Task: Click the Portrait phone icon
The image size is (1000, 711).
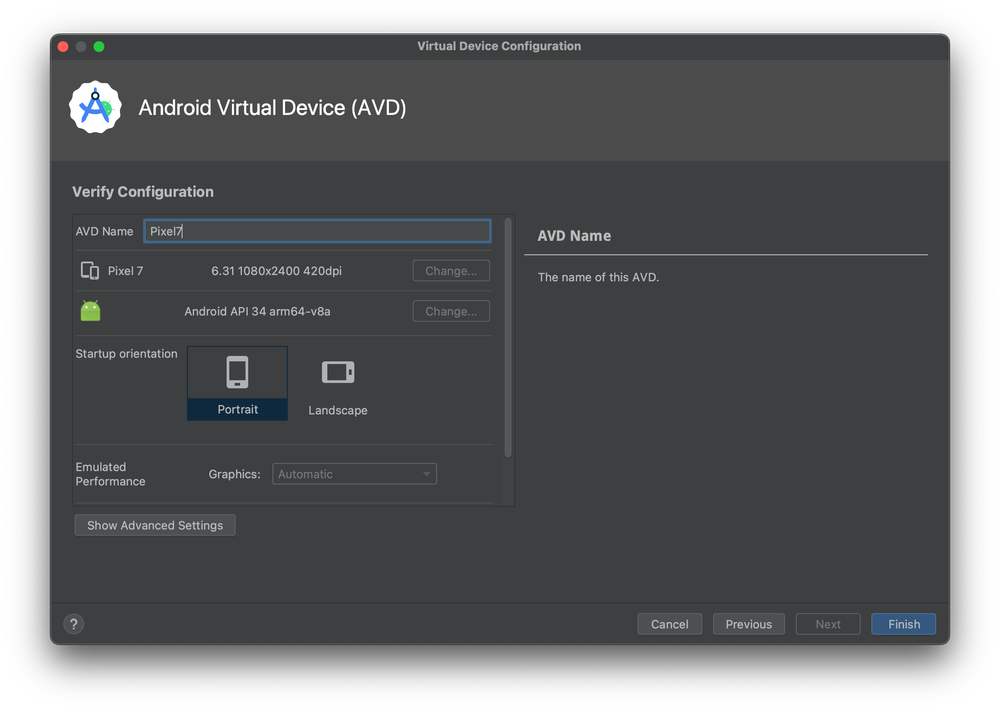Action: (x=237, y=370)
